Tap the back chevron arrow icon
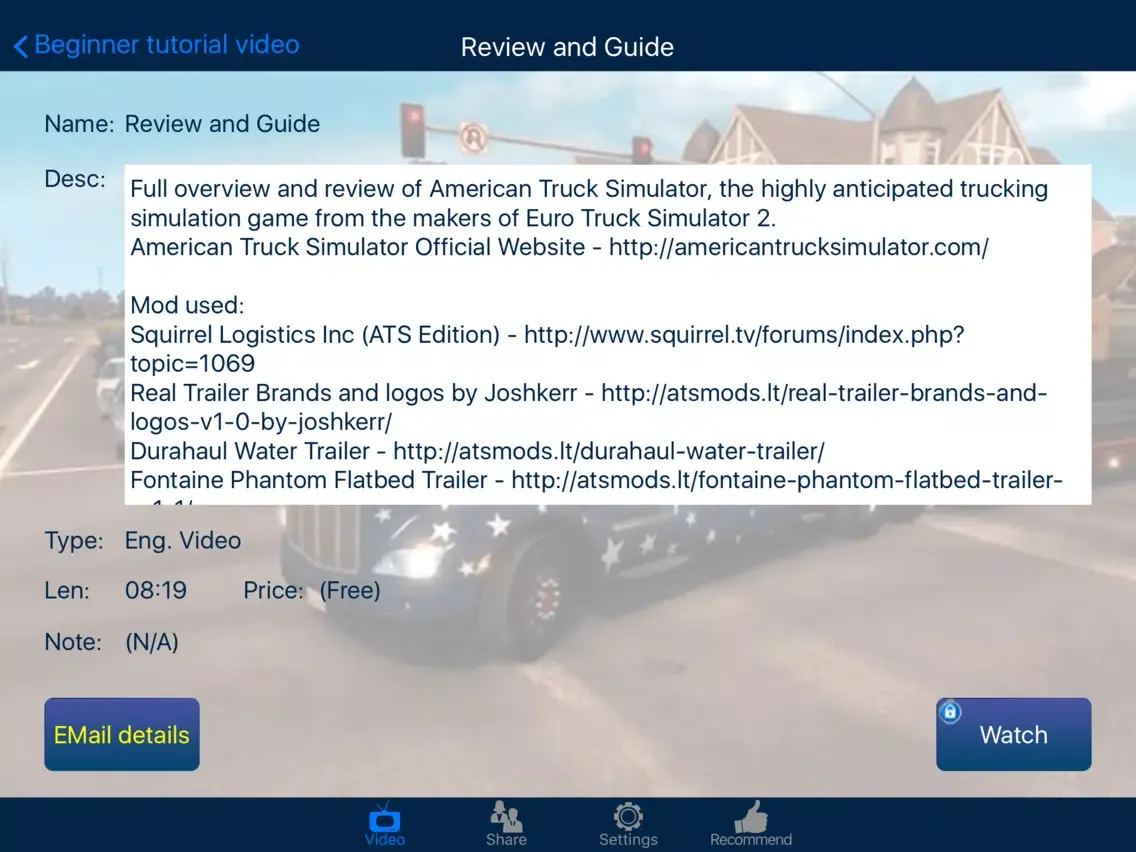 click(x=21, y=46)
